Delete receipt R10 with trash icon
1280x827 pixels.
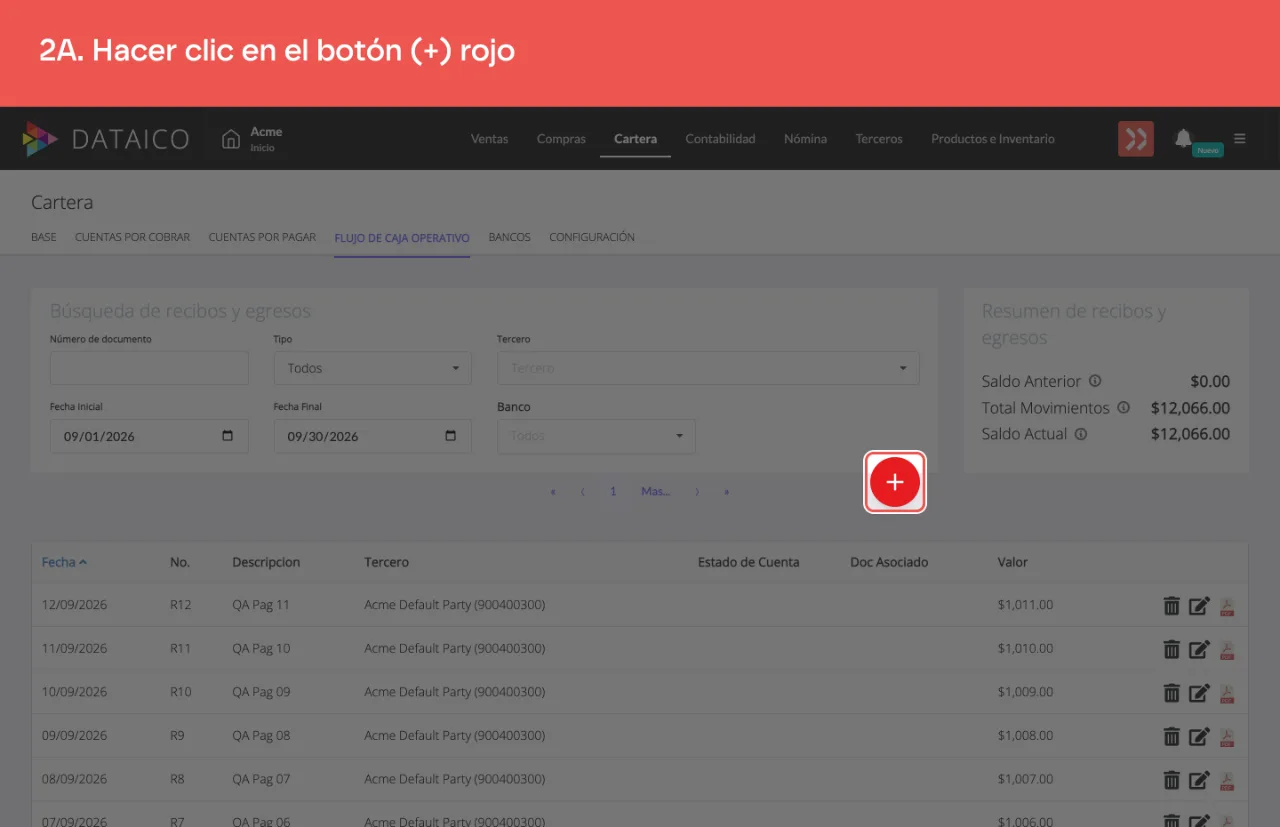1172,692
